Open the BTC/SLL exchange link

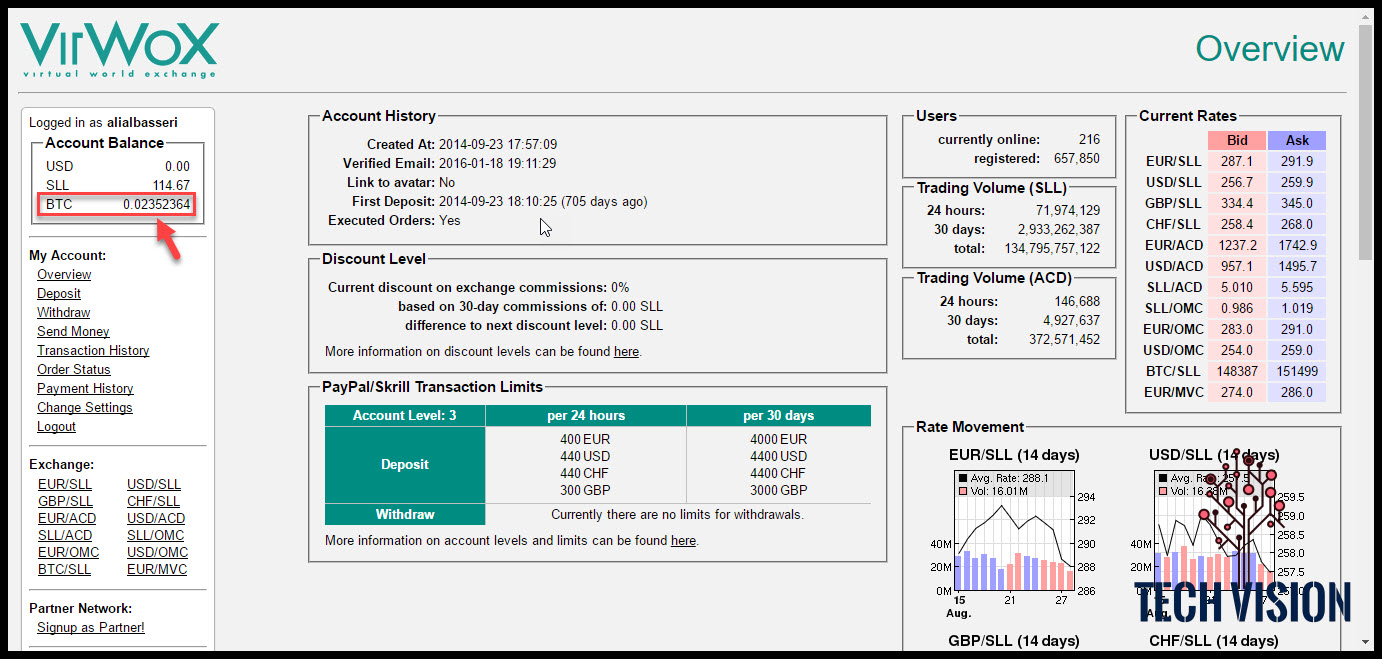point(65,569)
